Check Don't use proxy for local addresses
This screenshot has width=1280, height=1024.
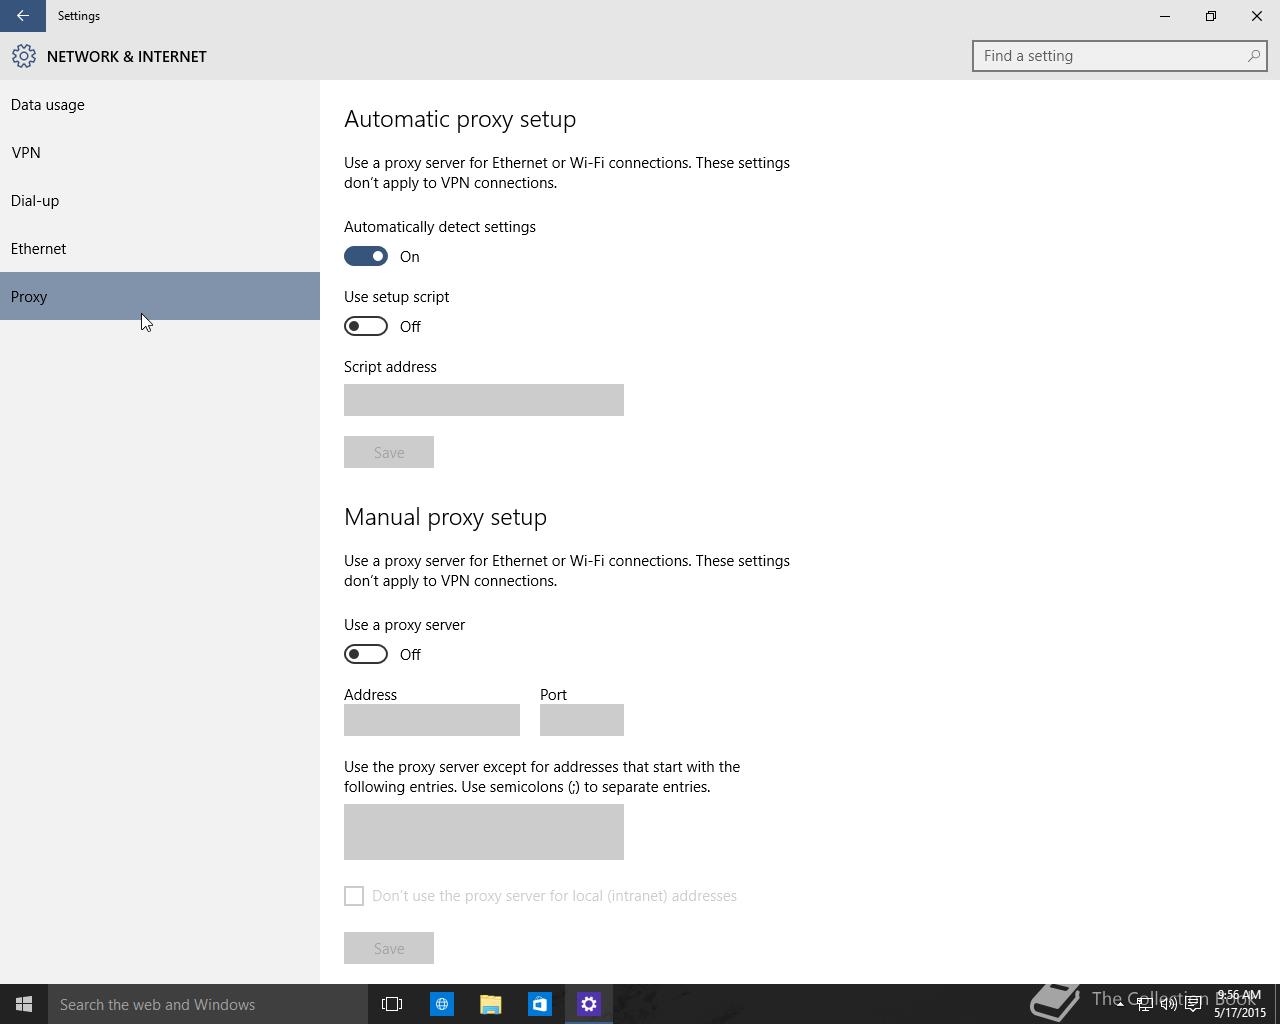pos(354,896)
